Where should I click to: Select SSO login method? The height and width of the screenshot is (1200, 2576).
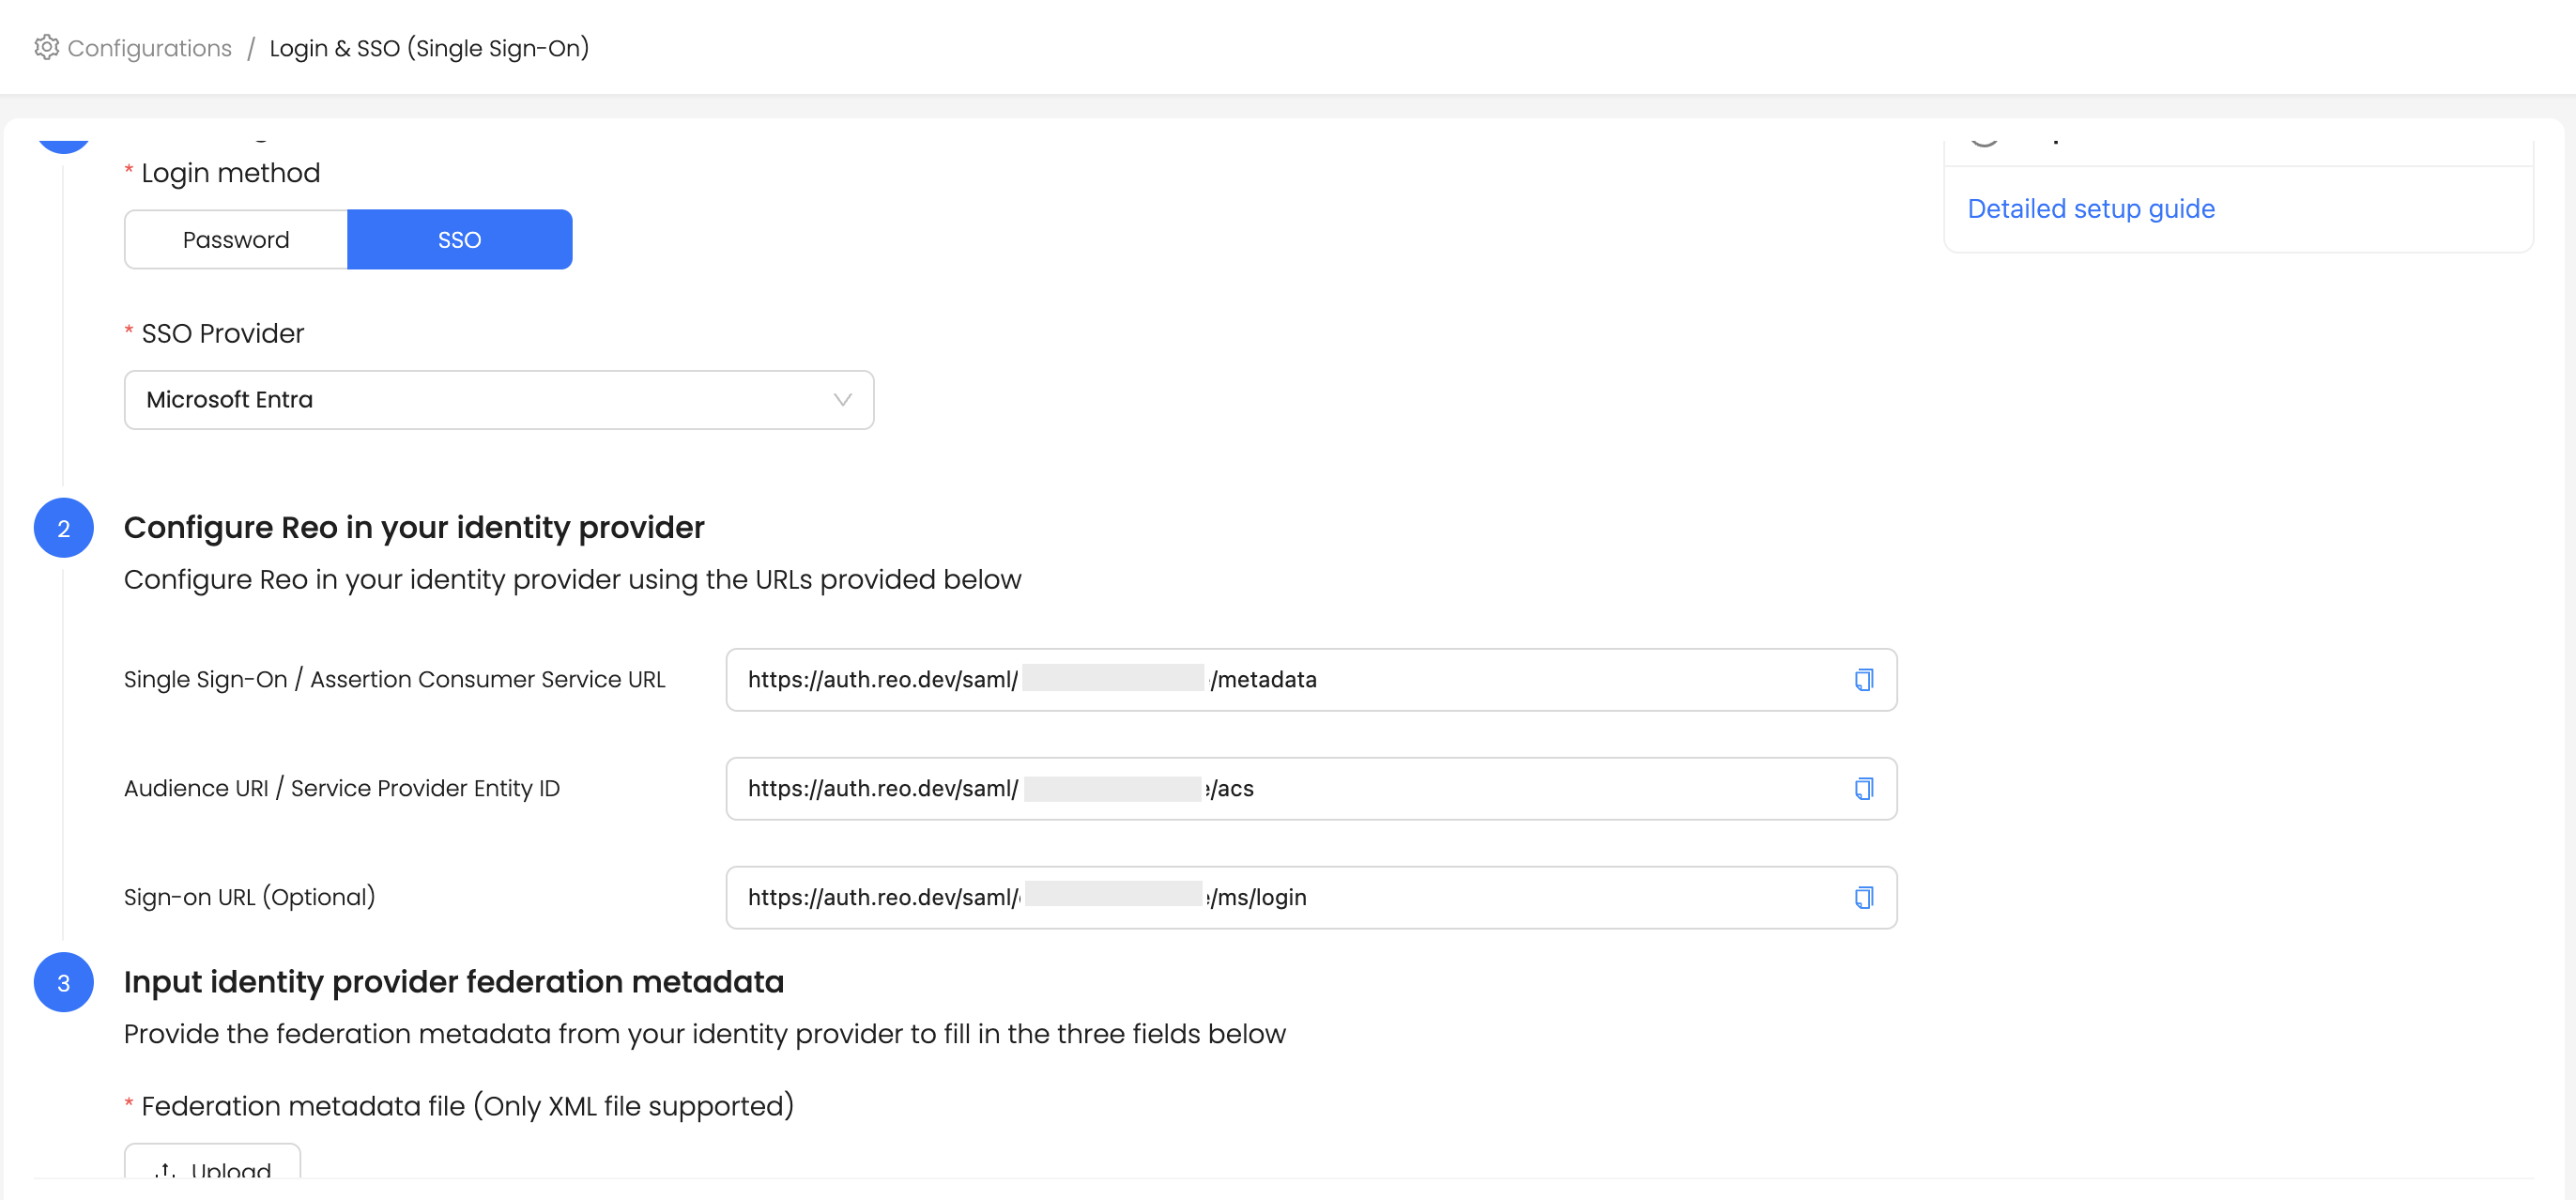tap(459, 240)
